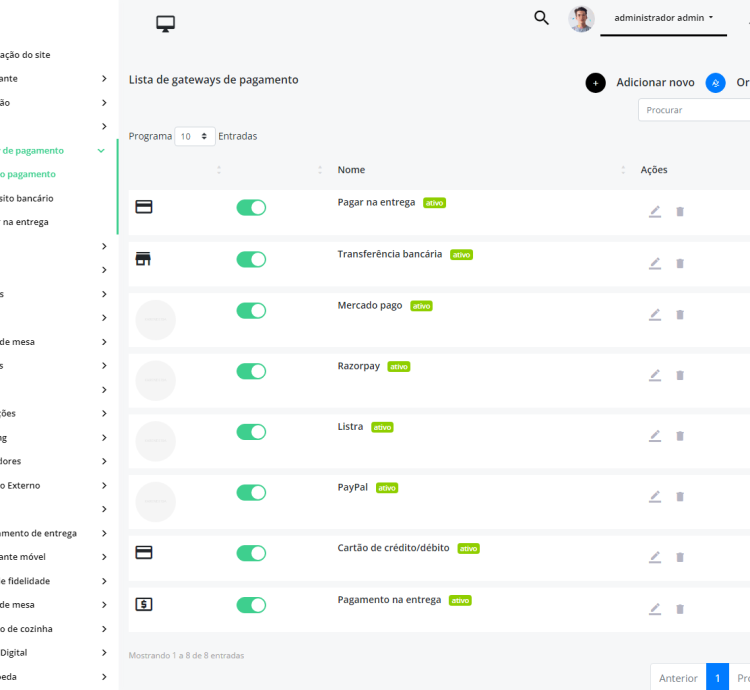Open the search magnifier icon
Viewport: 750px width, 690px height.
[x=541, y=18]
